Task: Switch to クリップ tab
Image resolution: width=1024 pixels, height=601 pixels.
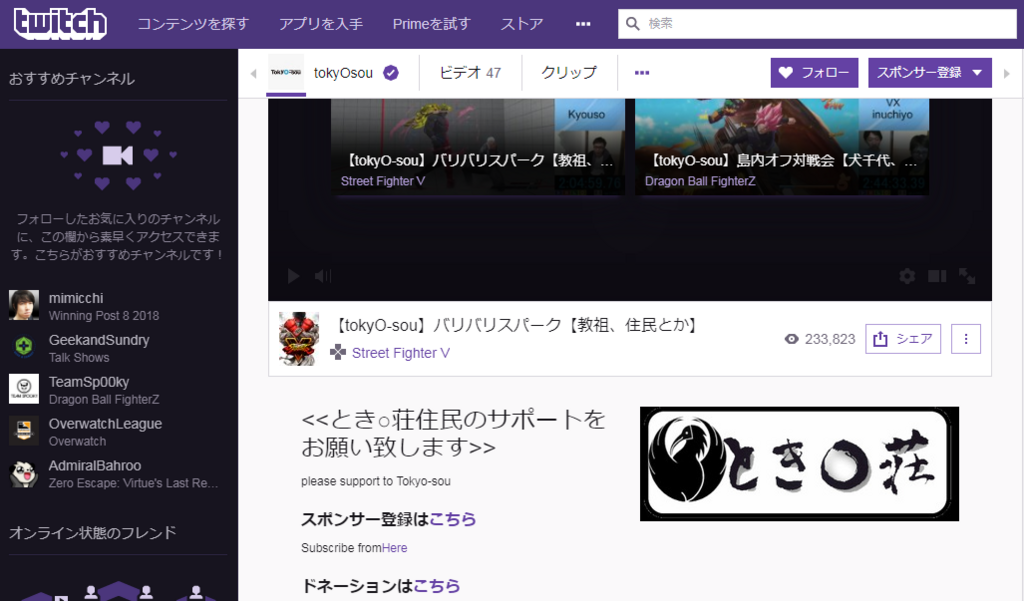Action: click(x=568, y=73)
